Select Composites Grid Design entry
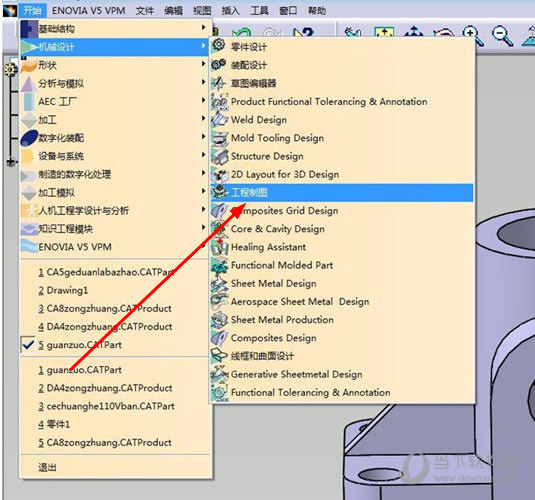 click(x=342, y=211)
